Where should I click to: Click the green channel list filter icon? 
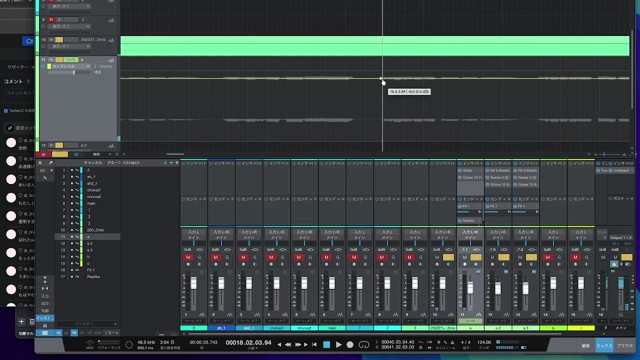point(165,162)
